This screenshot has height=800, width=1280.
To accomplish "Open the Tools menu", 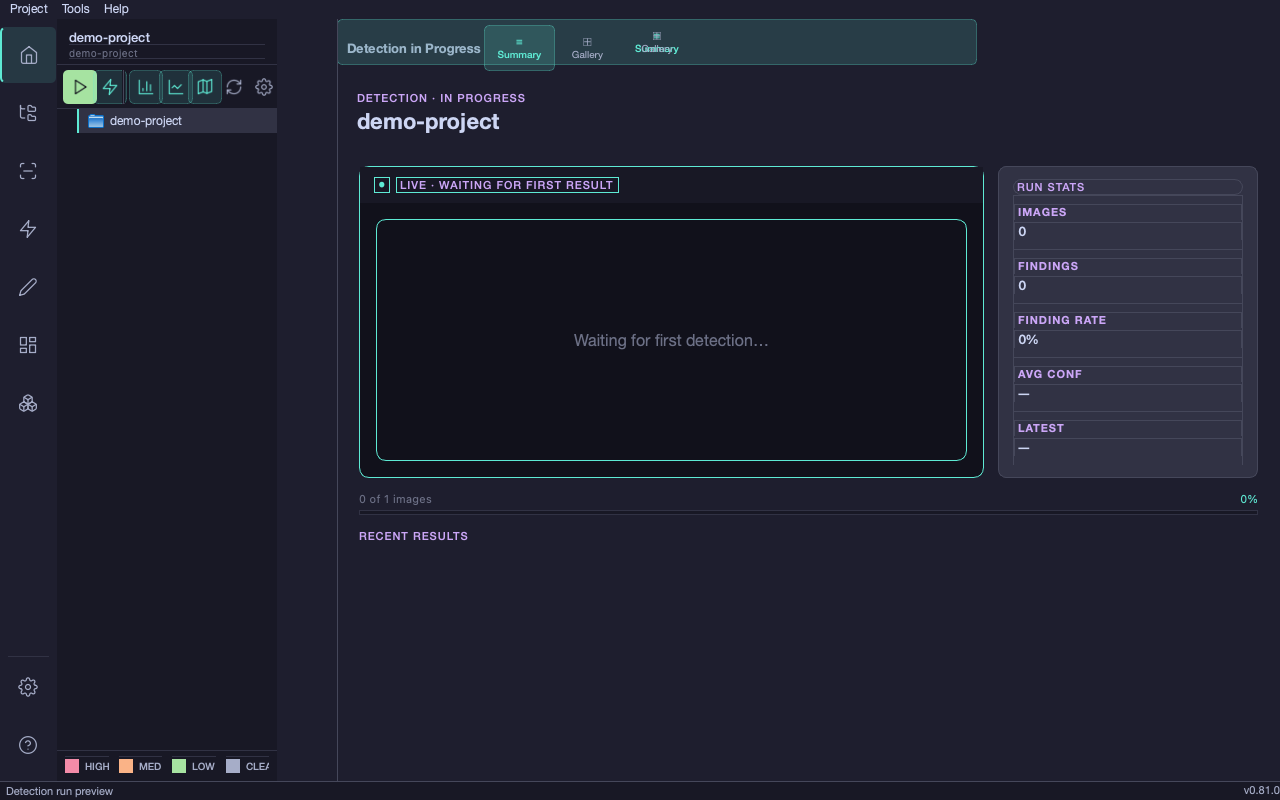I will click(75, 8).
